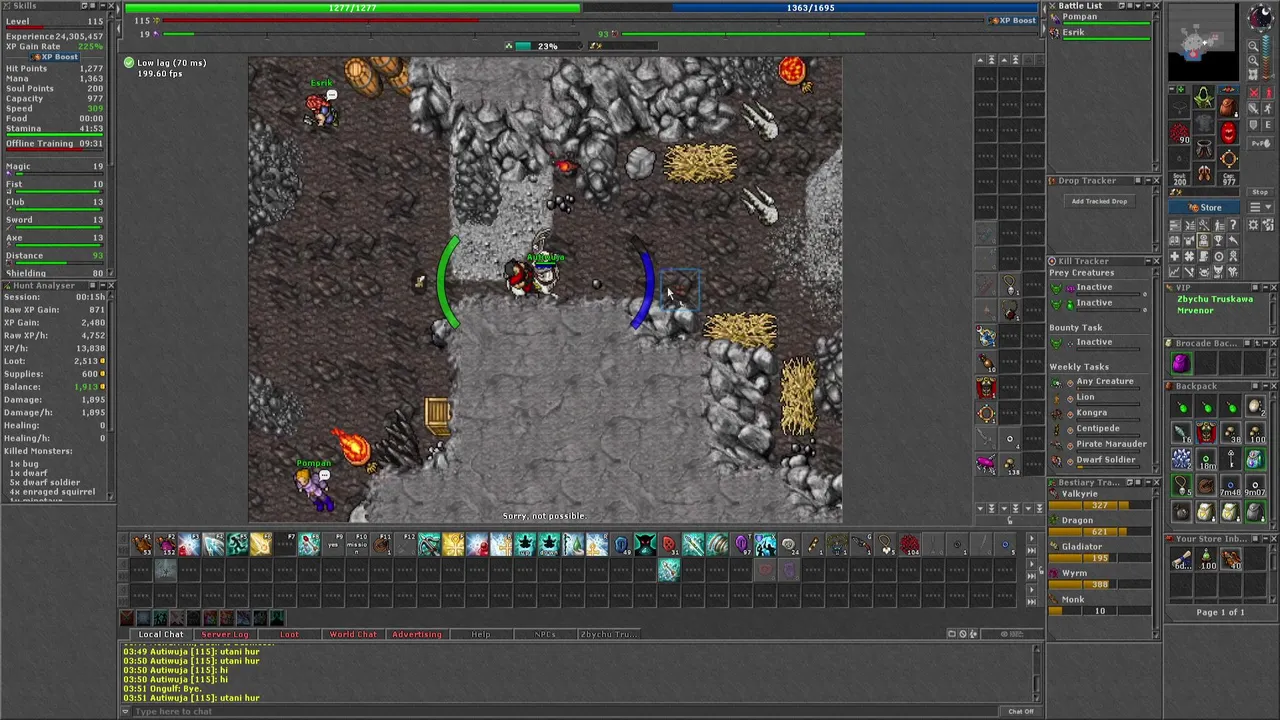
Task: Open the Store button
Action: [x=1204, y=207]
